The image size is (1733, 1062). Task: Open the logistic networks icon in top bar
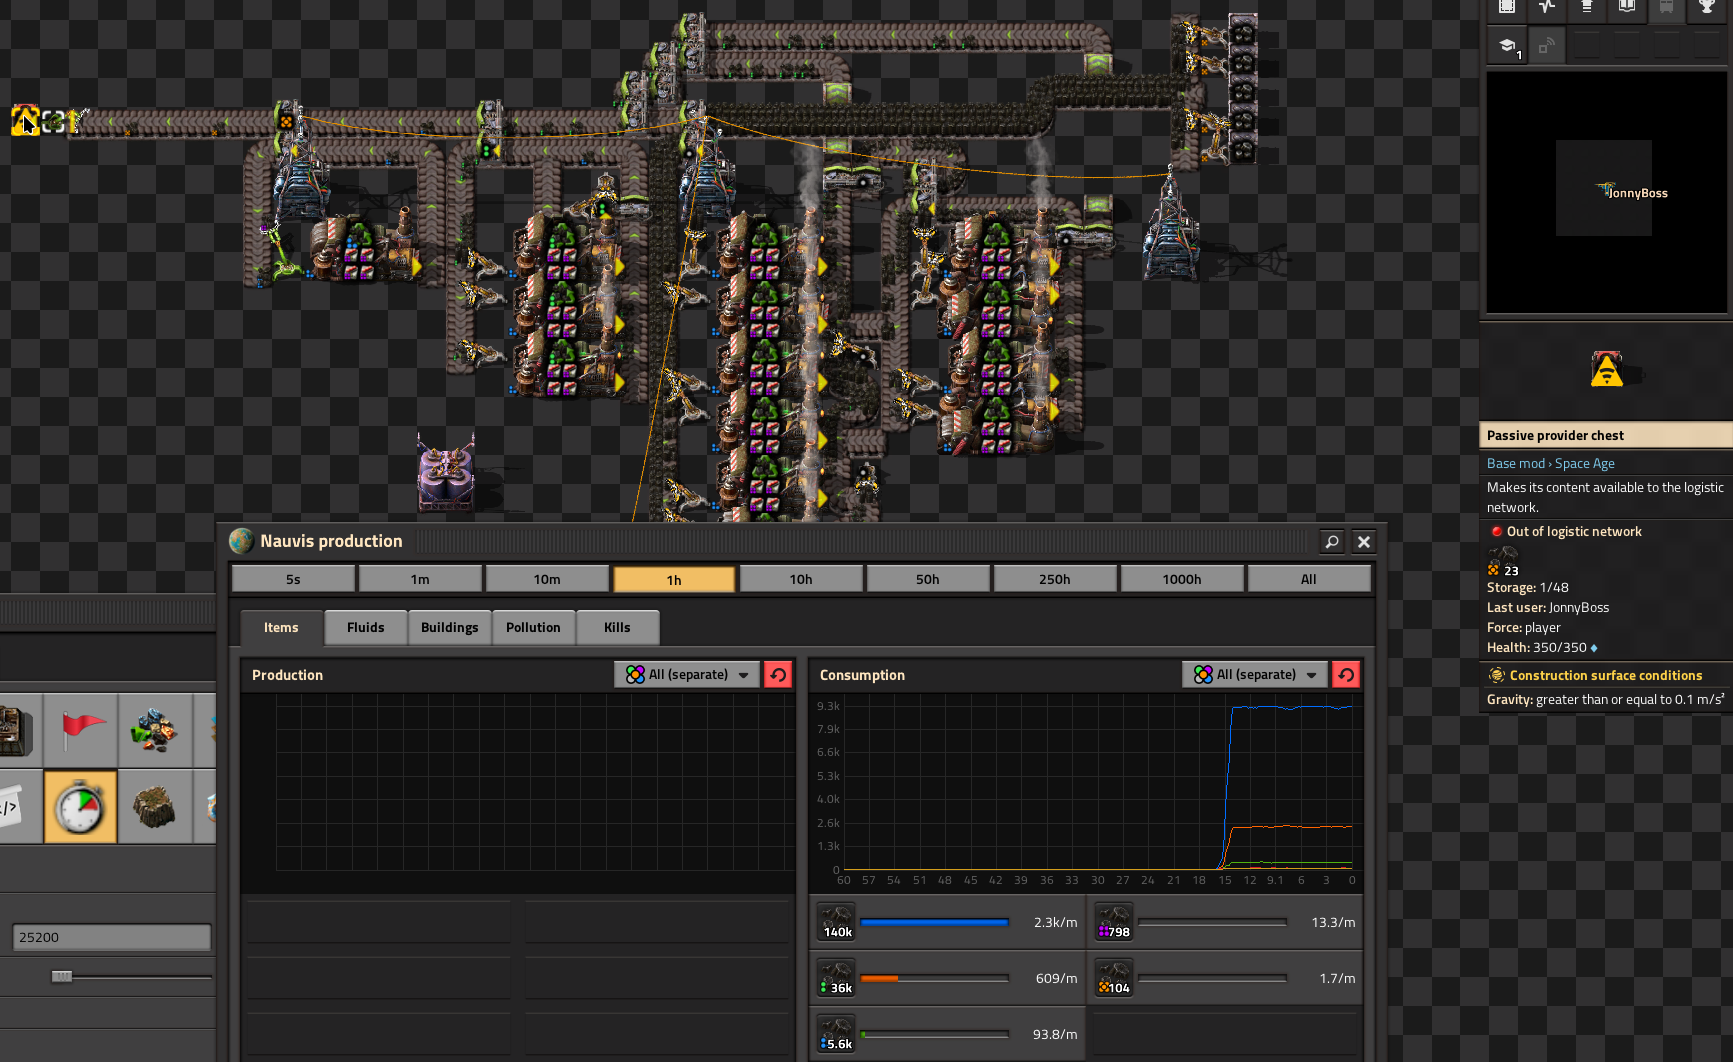coord(1587,8)
